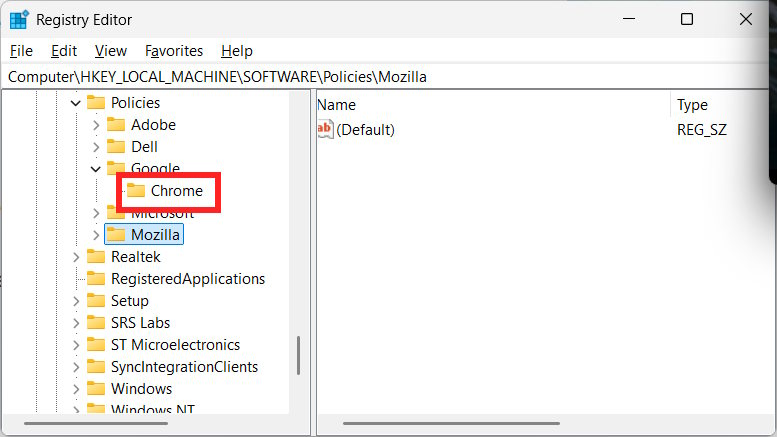The image size is (777, 437).
Task: Click the Chrome folder icon
Action: (136, 190)
